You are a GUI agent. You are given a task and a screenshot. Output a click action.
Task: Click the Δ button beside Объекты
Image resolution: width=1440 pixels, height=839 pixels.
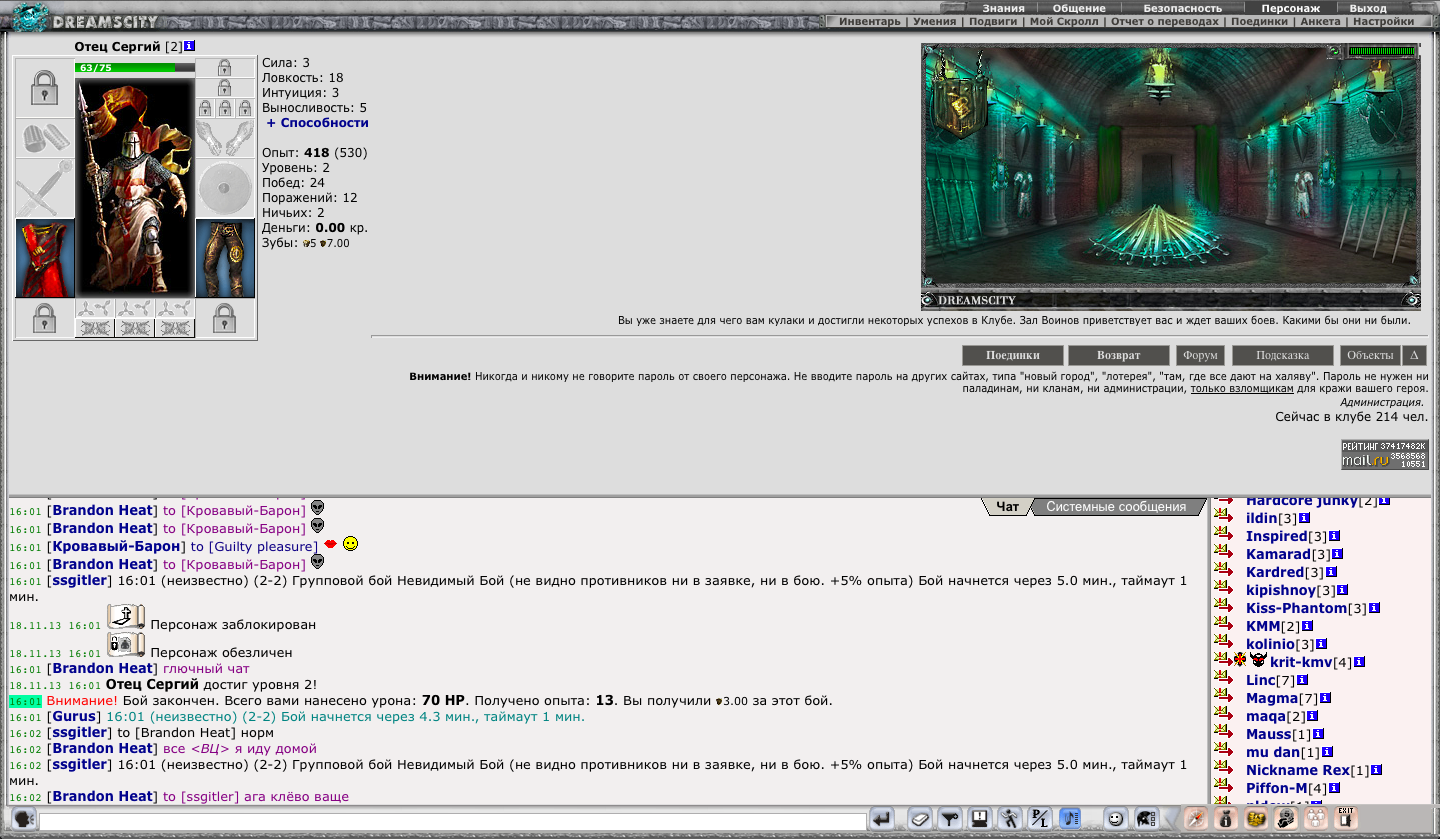coord(1415,355)
